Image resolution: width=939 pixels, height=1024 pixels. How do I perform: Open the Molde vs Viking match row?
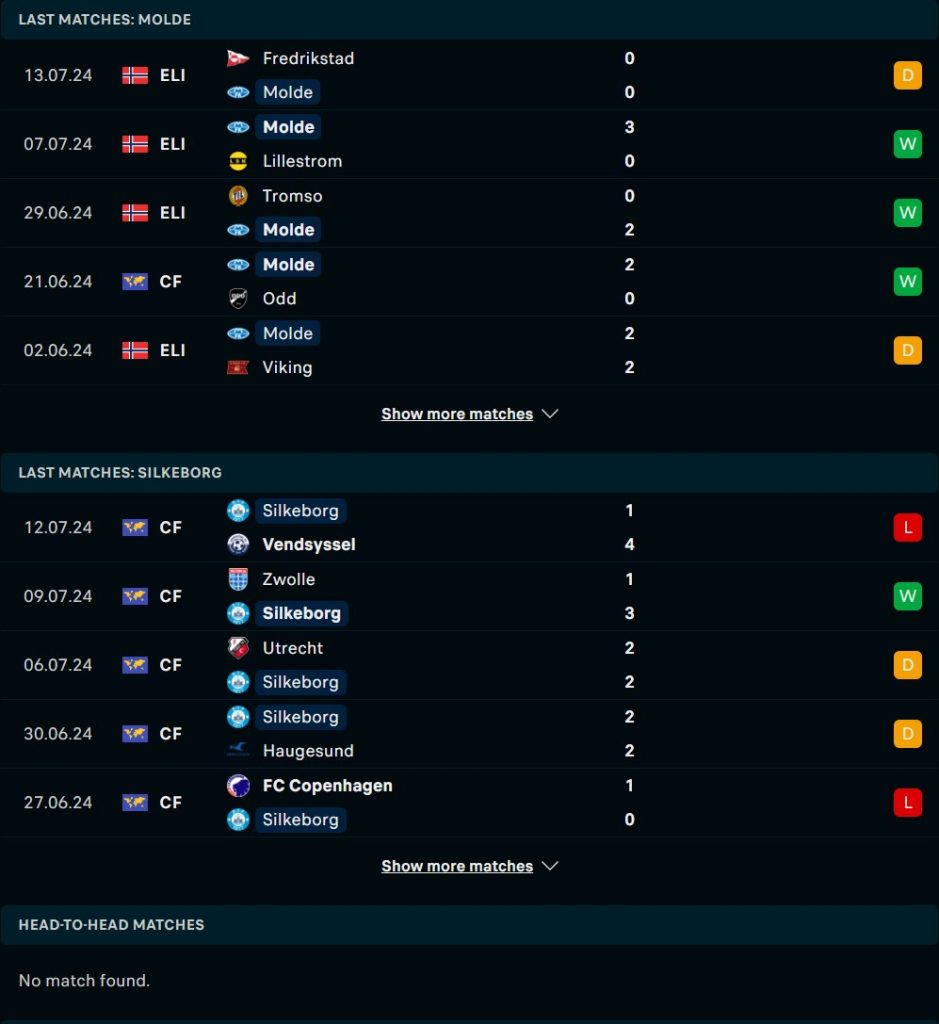click(470, 350)
